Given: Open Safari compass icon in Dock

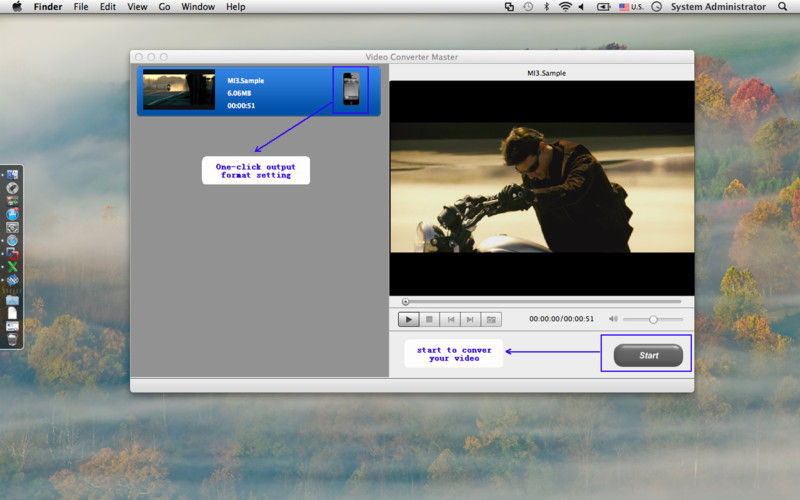Looking at the screenshot, I should click(12, 240).
